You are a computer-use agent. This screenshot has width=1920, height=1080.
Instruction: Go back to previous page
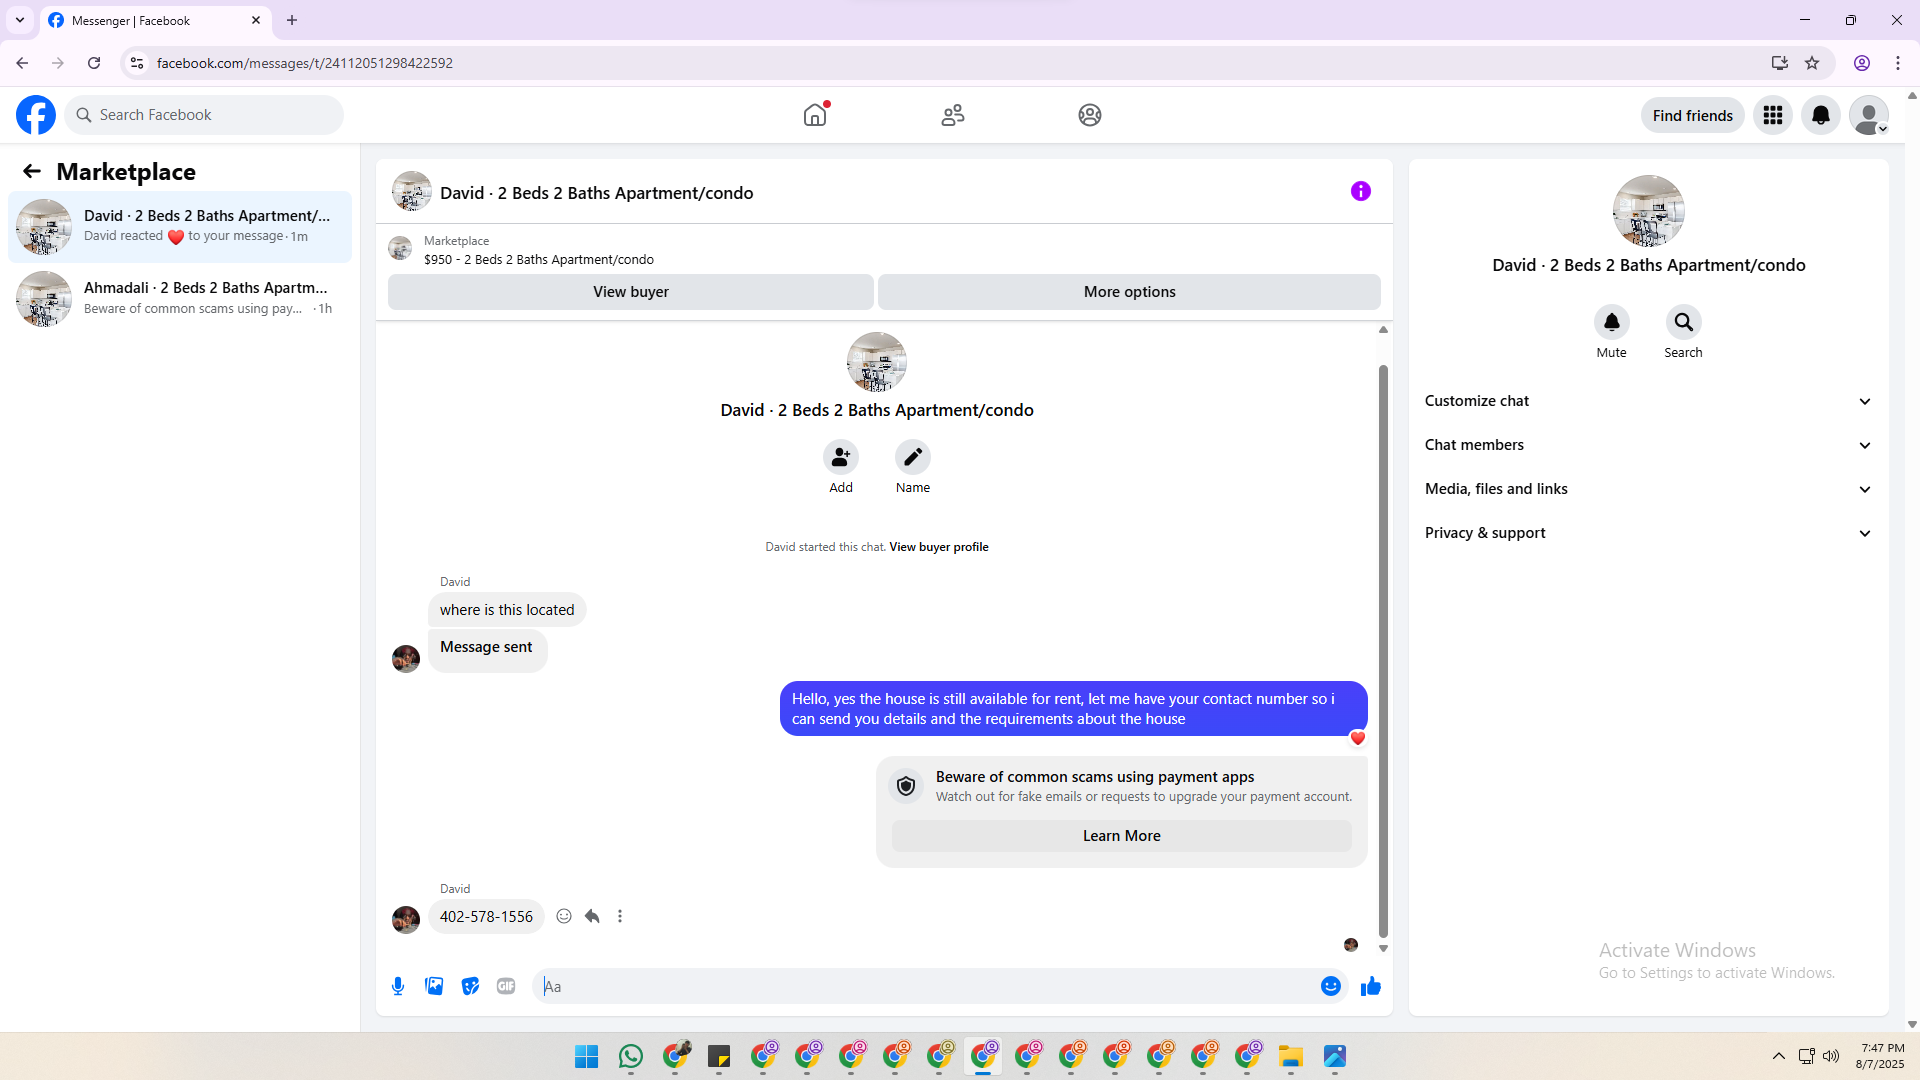coord(22,63)
